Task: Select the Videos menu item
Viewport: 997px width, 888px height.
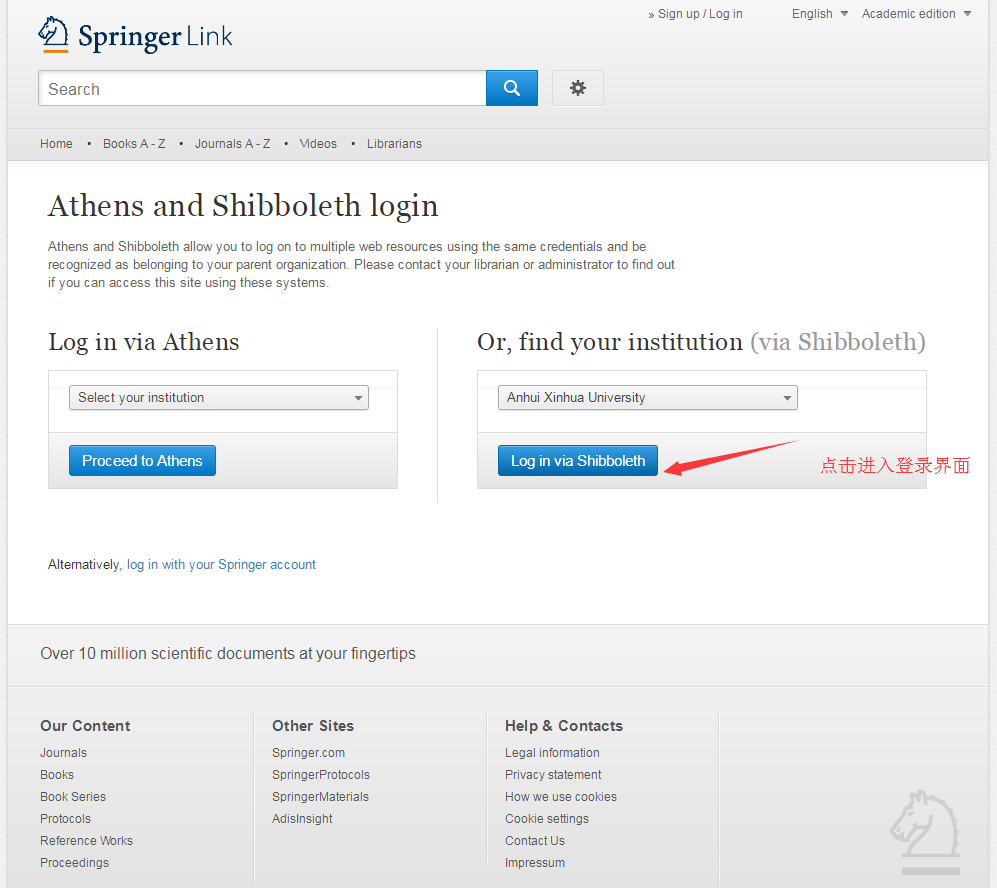Action: [318, 144]
